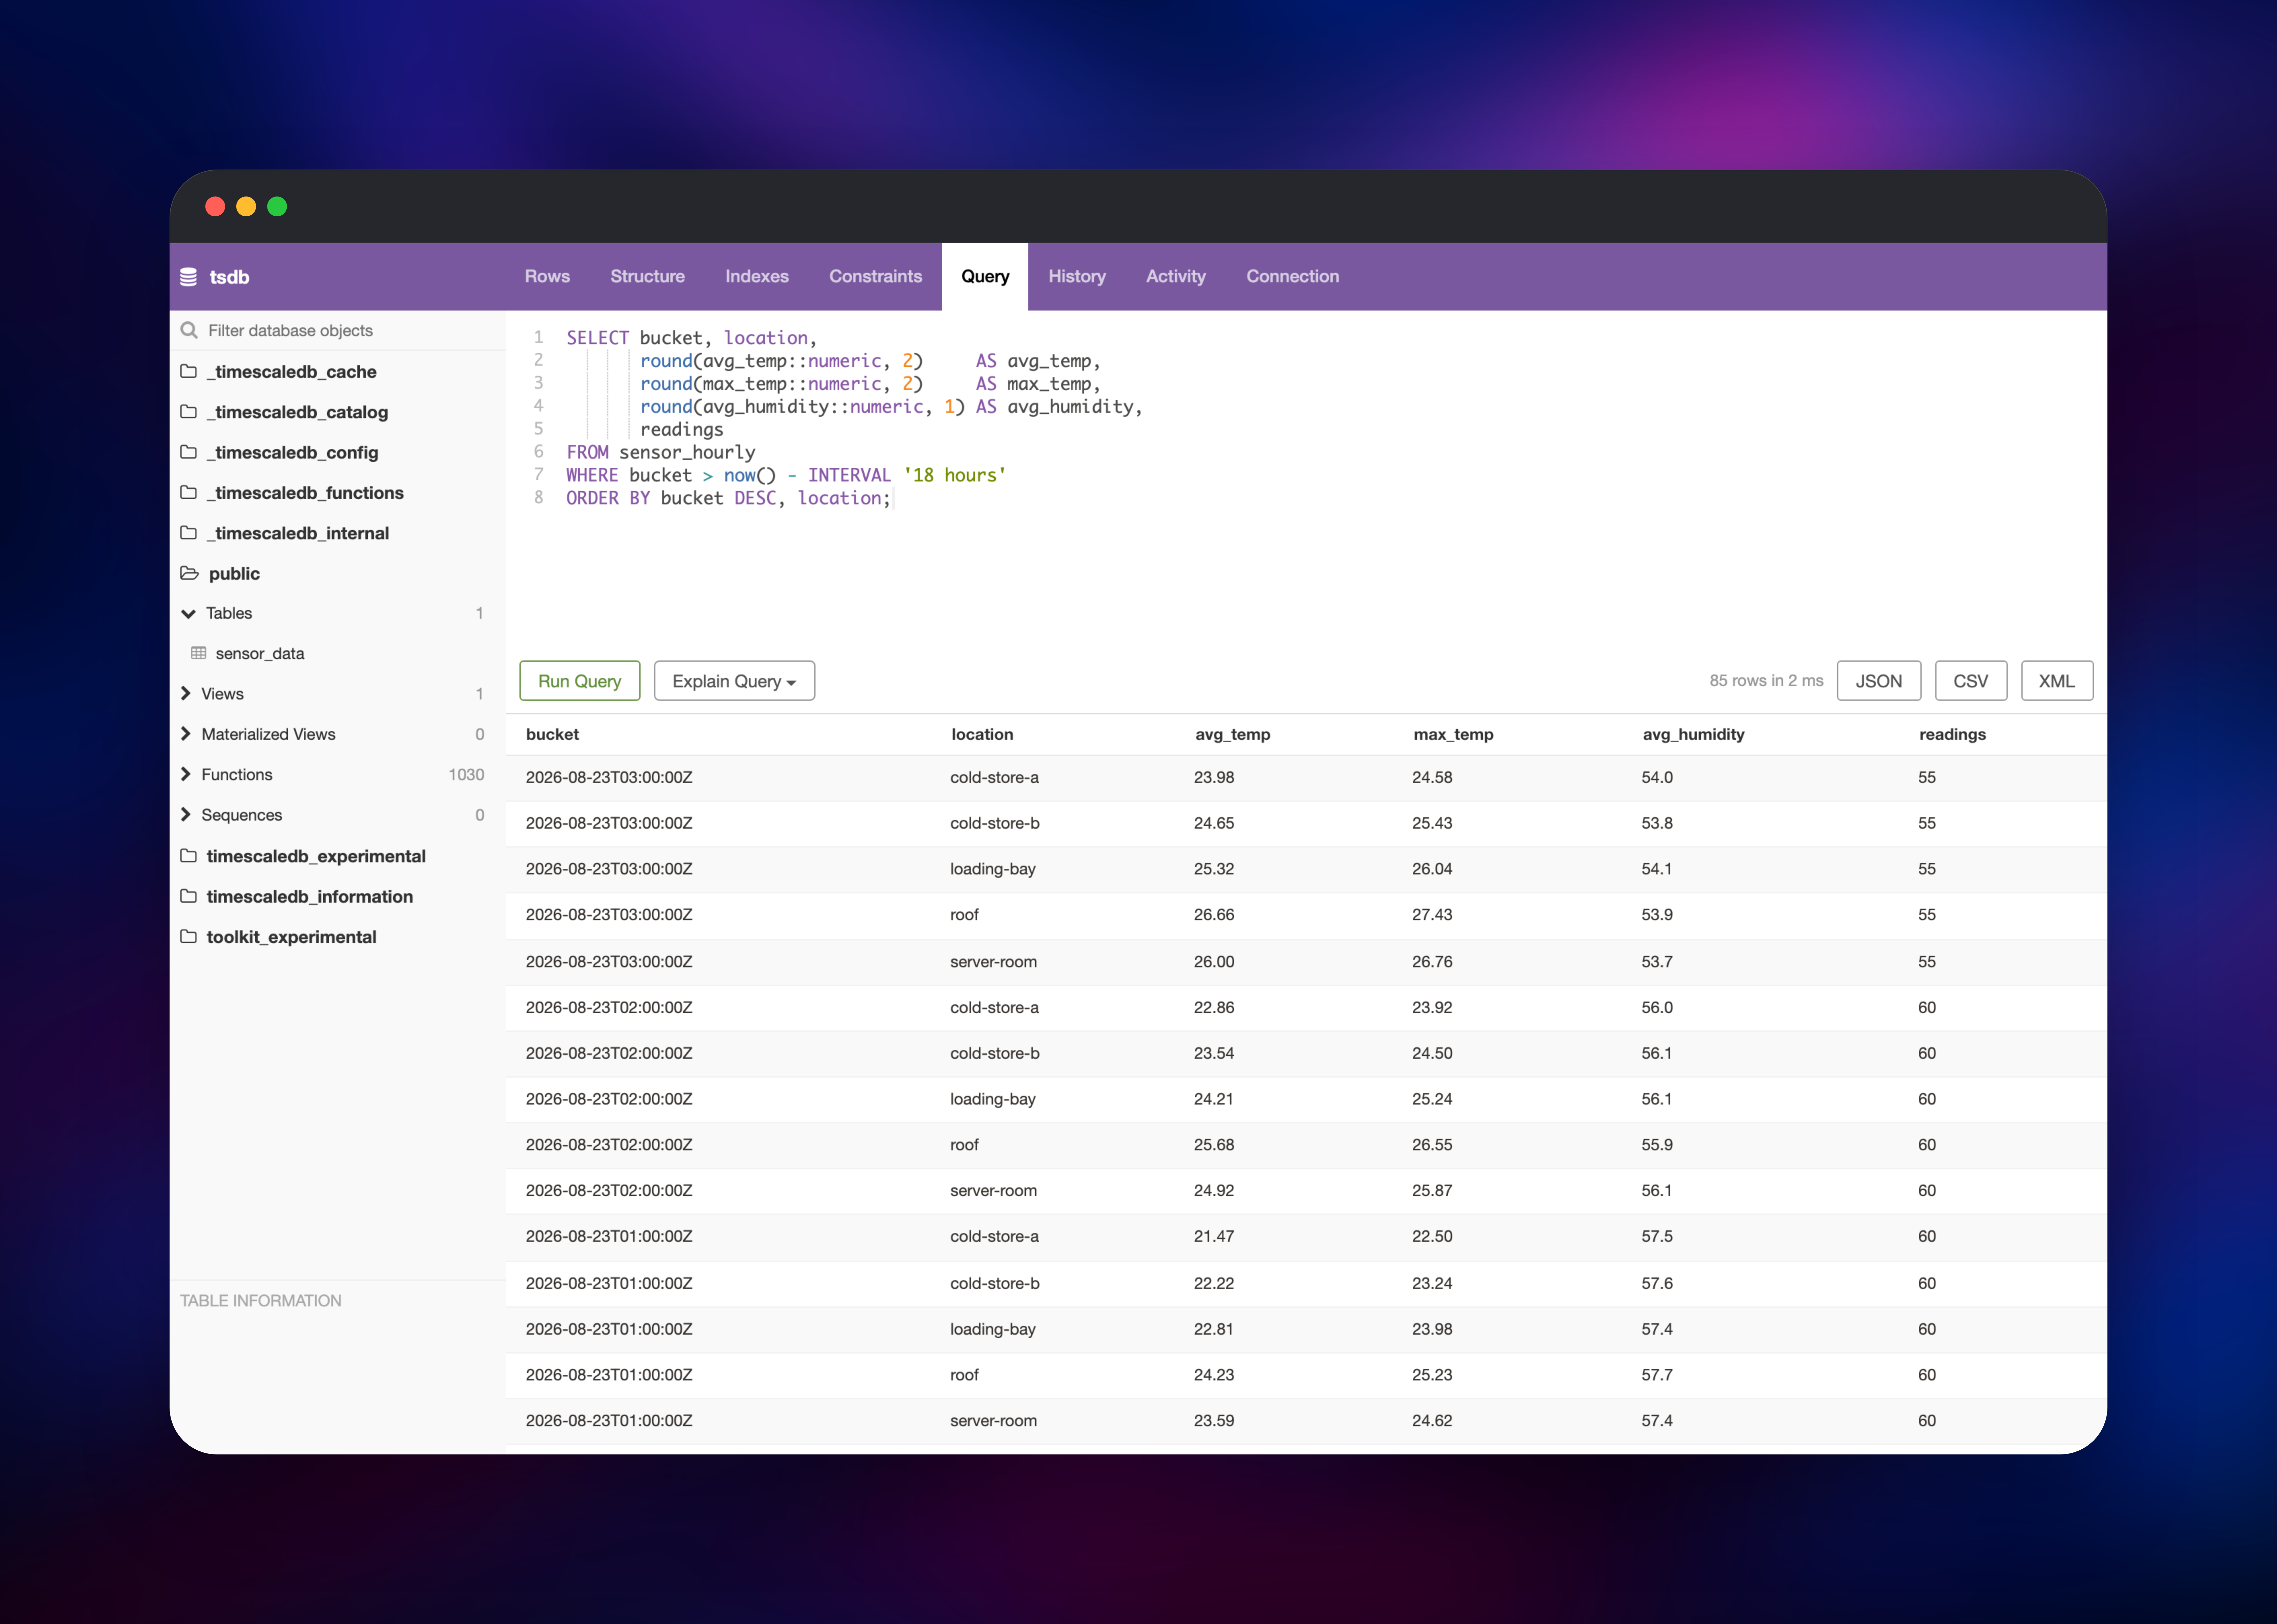This screenshot has width=2277, height=1624.
Task: Click the macOS red close window button
Action: pyautogui.click(x=215, y=206)
